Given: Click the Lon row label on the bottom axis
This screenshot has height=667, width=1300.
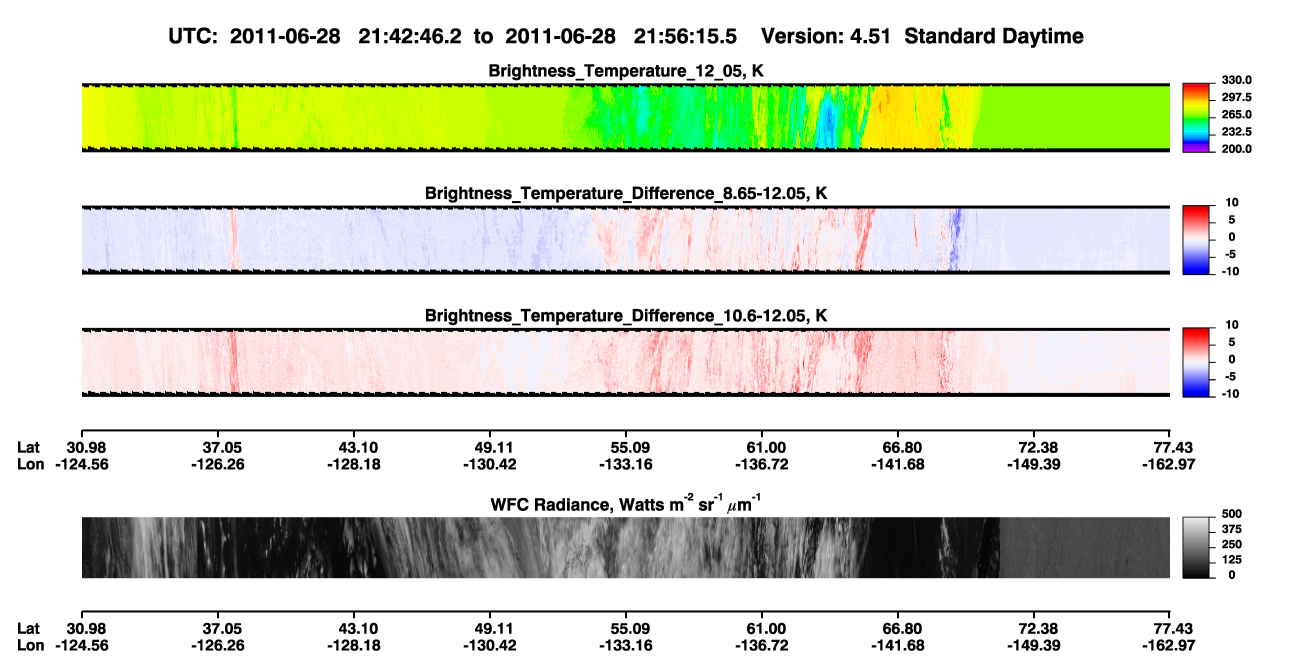Looking at the screenshot, I should [x=31, y=645].
